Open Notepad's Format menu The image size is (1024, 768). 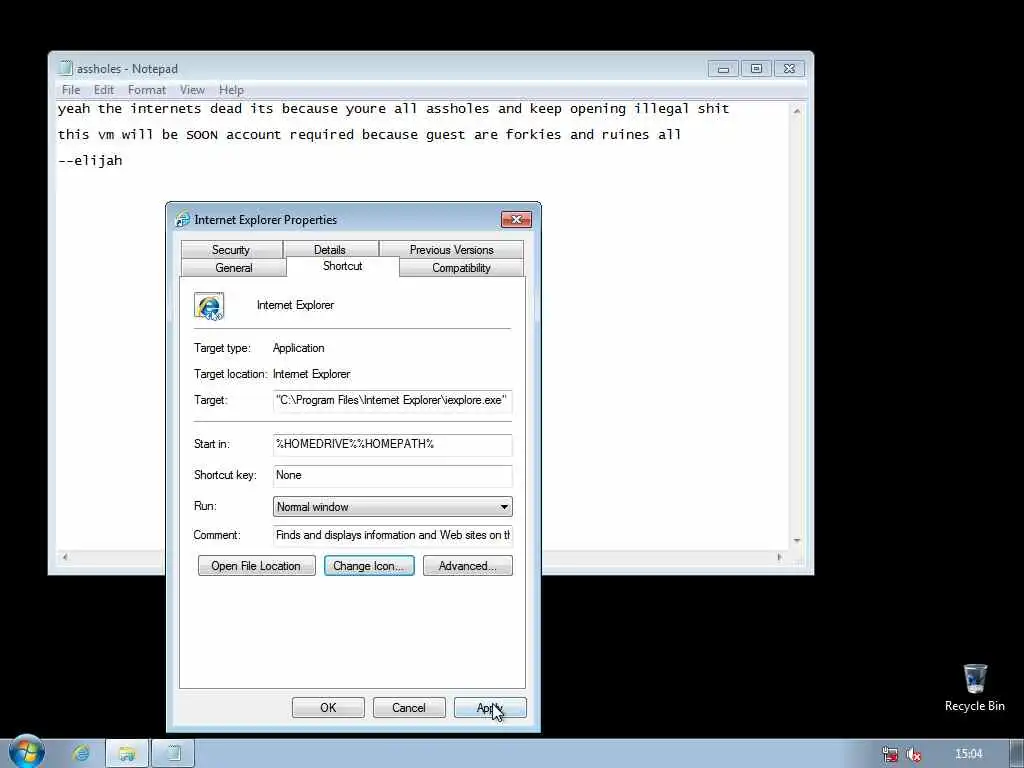(x=147, y=89)
